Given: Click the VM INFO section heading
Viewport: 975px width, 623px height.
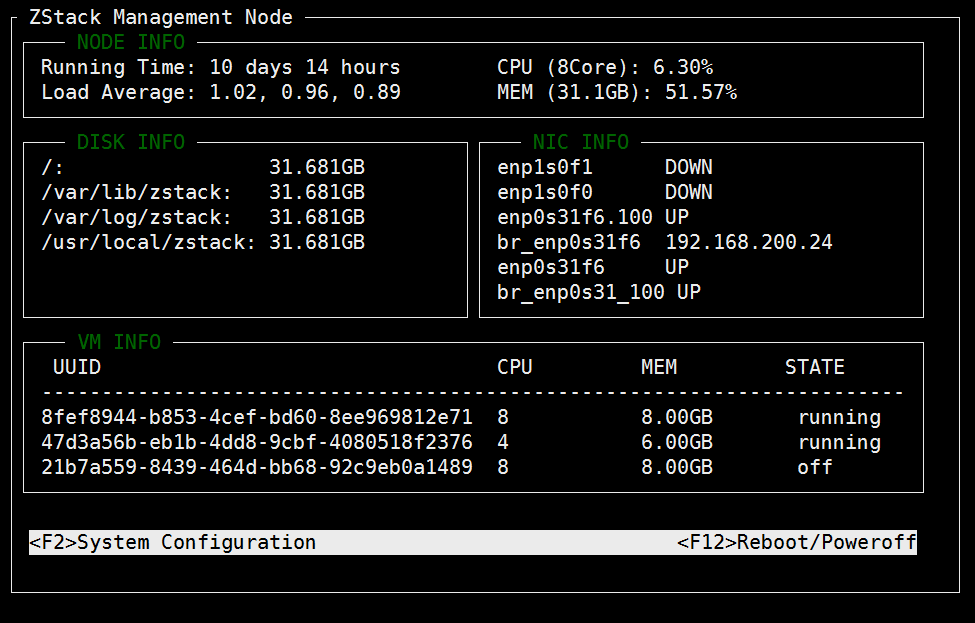Looking at the screenshot, I should (119, 342).
